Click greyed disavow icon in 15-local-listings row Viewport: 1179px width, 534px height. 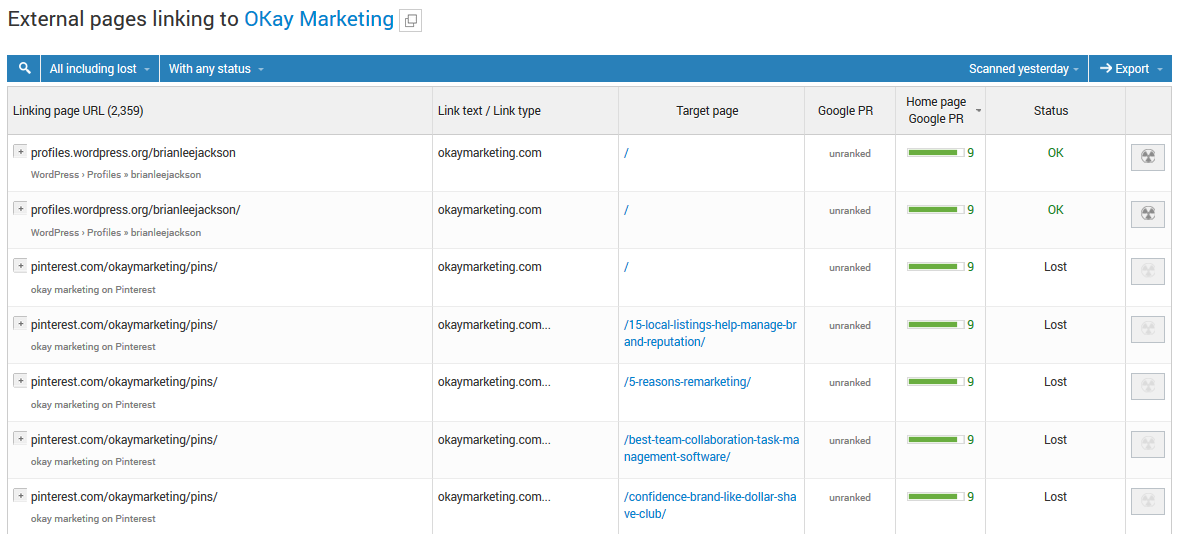tap(1147, 329)
